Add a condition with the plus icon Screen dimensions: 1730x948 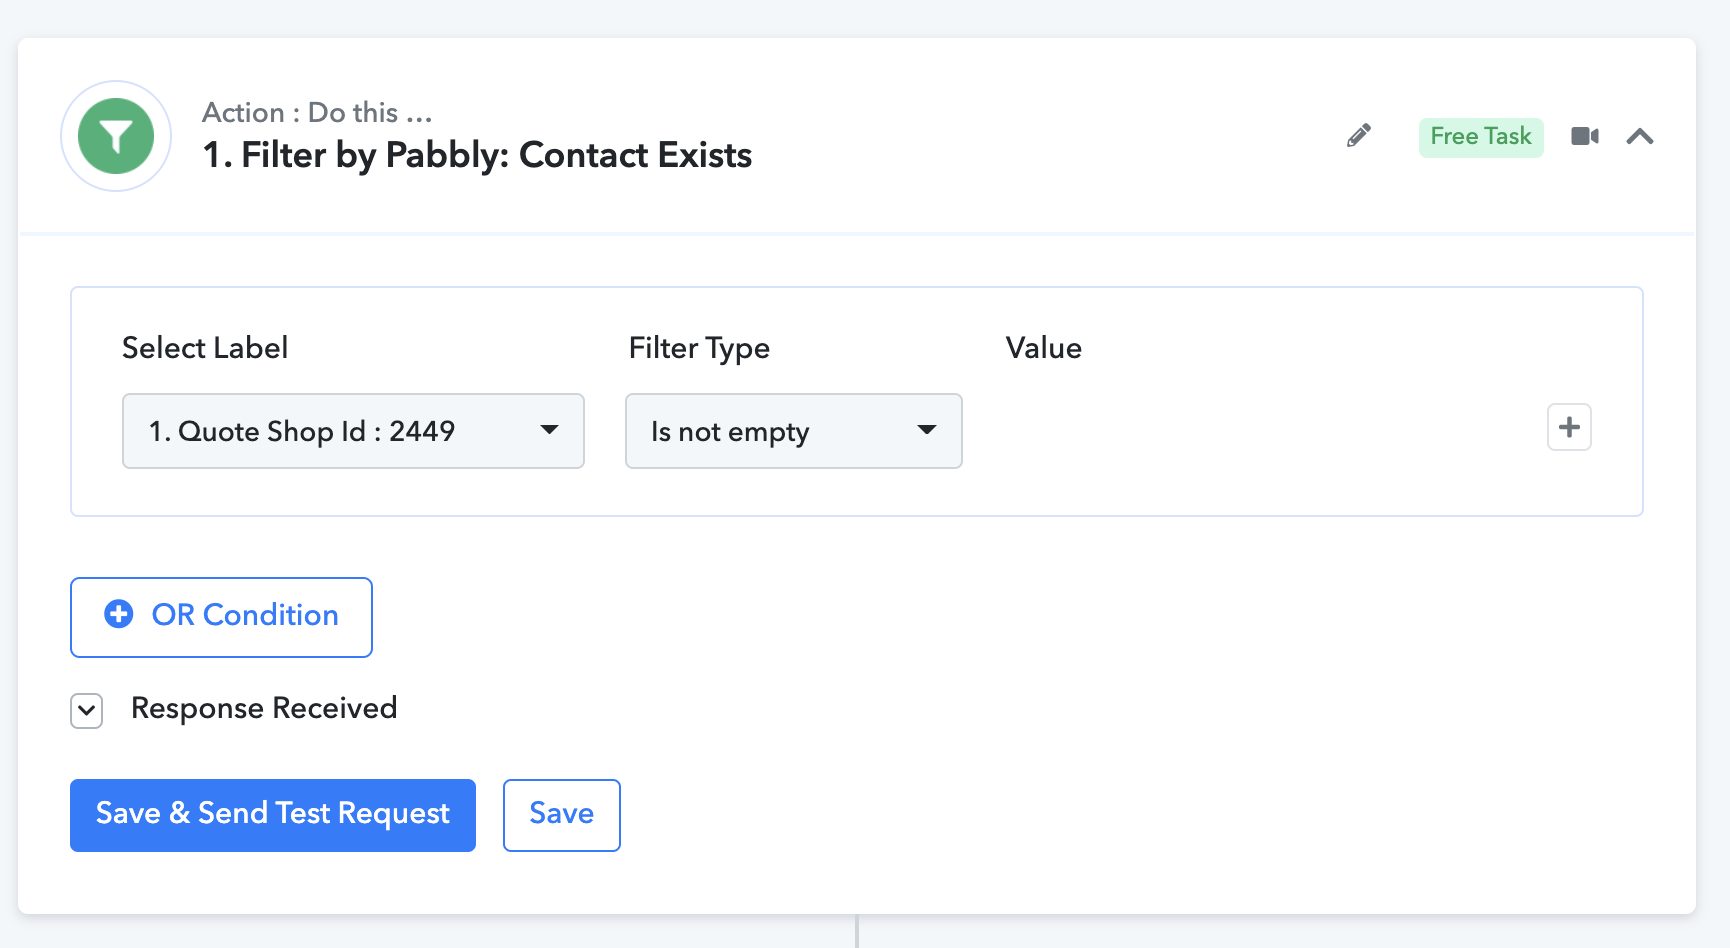pos(1569,427)
